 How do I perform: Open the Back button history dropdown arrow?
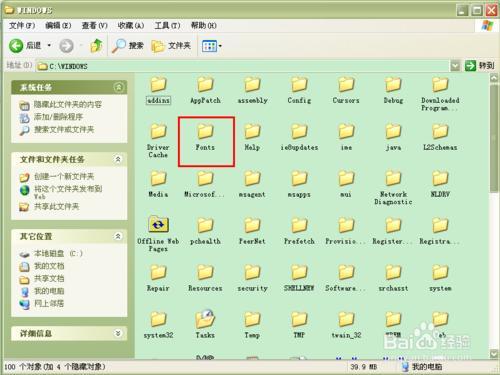coord(49,45)
